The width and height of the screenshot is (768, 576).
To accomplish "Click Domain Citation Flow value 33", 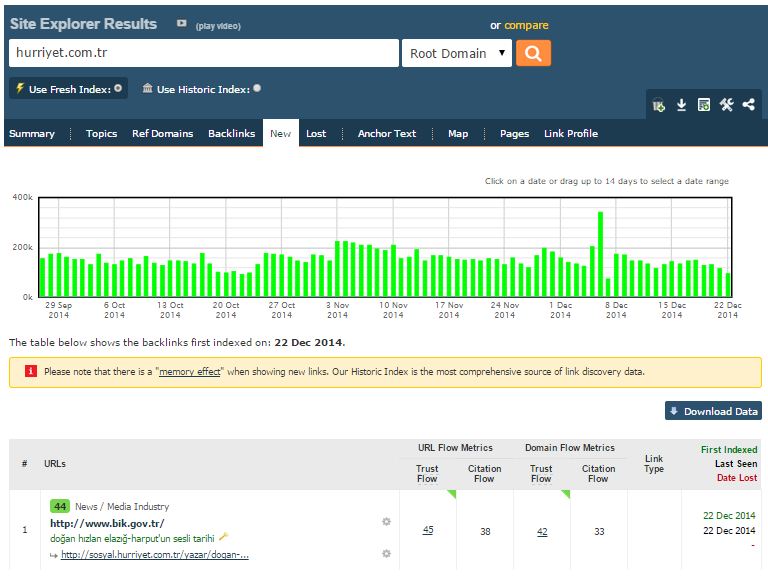I will pos(599,531).
